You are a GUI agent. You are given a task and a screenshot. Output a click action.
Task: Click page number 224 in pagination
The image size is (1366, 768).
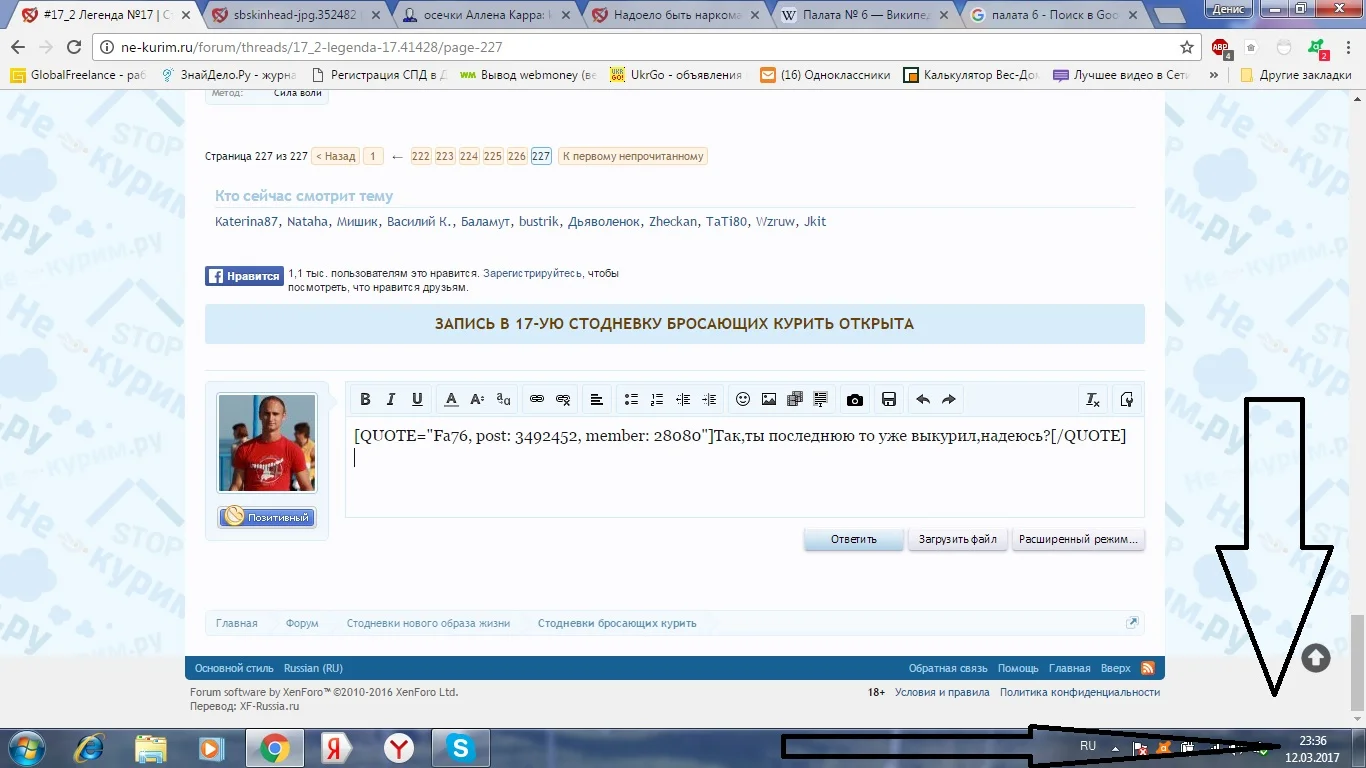click(468, 156)
